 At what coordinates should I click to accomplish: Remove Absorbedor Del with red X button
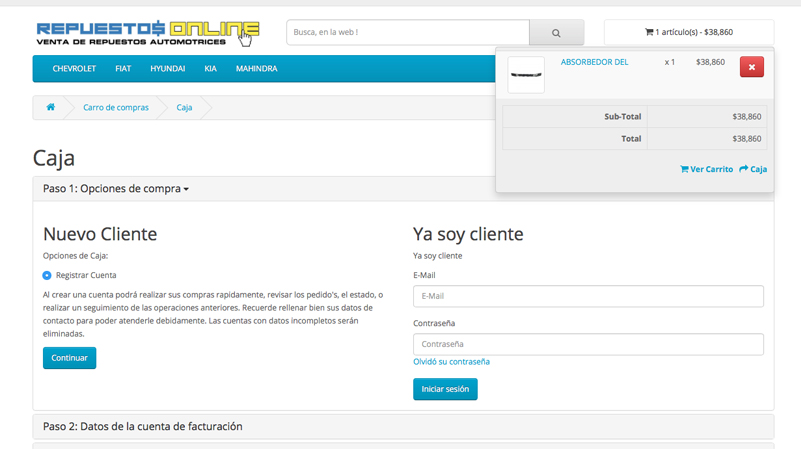[x=751, y=67]
